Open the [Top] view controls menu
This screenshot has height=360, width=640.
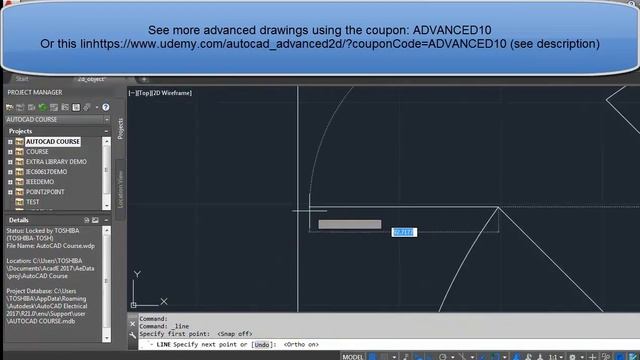tap(143, 93)
